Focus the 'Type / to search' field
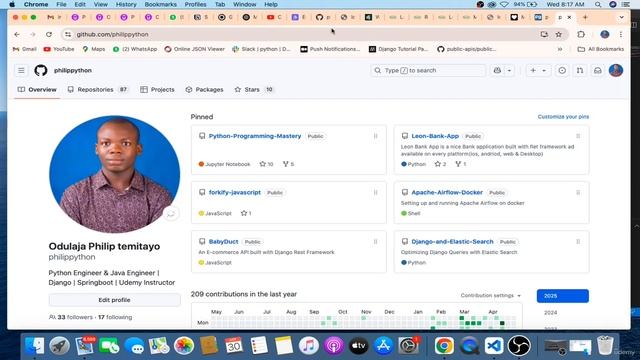640x360 pixels. pyautogui.click(x=428, y=70)
